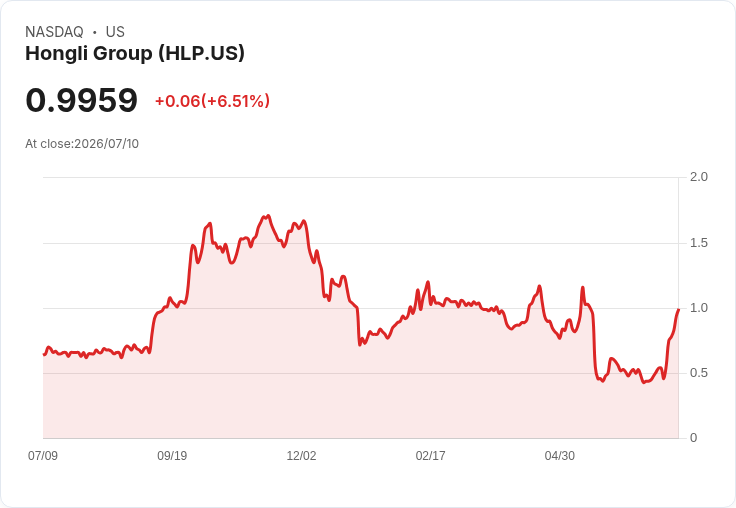Click the 0.5 price axis label

pyautogui.click(x=698, y=373)
